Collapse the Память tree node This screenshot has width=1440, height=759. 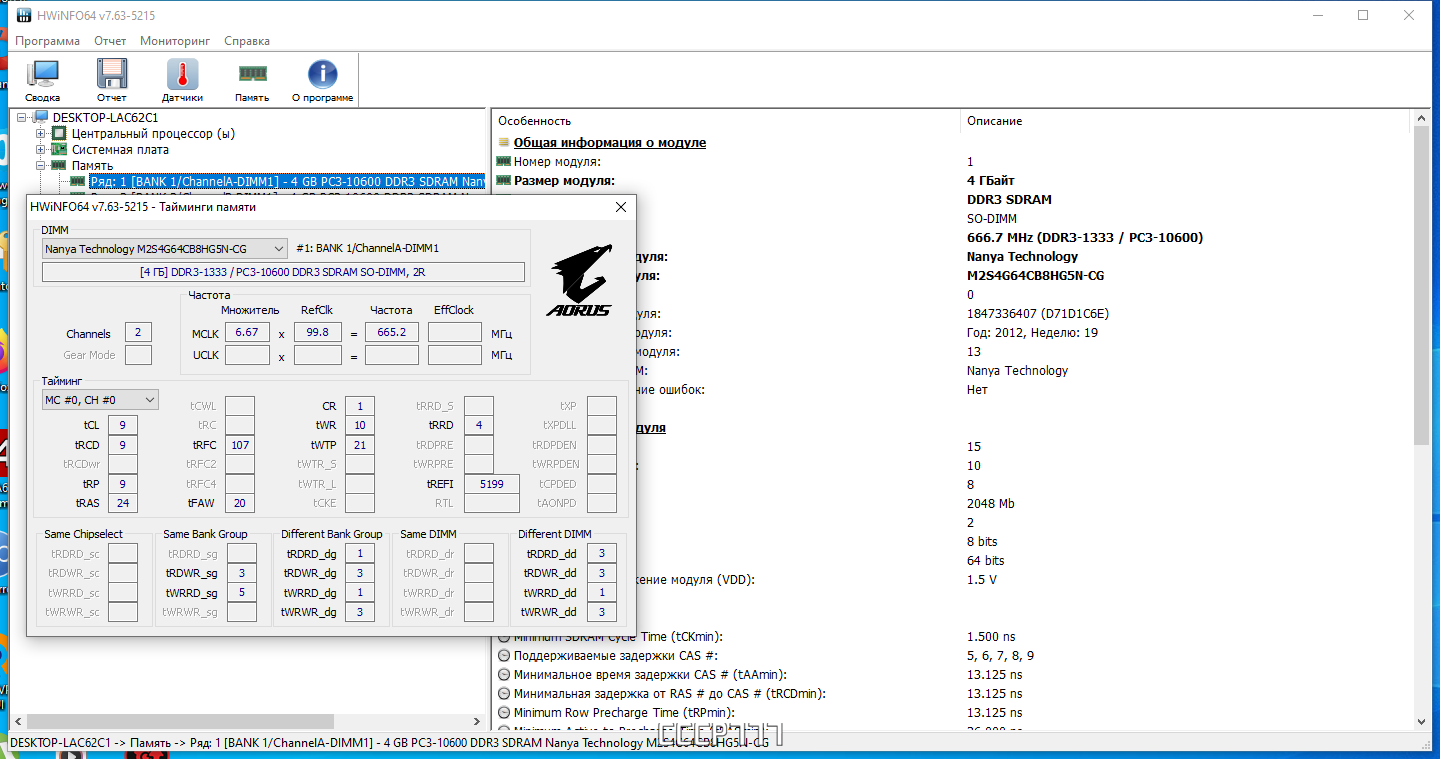[41, 165]
